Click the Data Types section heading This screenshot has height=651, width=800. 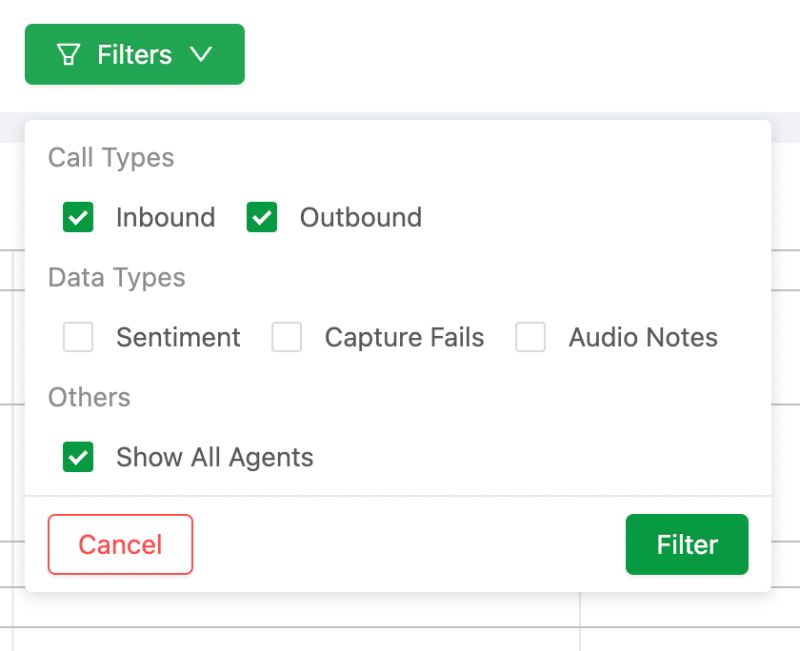tap(117, 277)
